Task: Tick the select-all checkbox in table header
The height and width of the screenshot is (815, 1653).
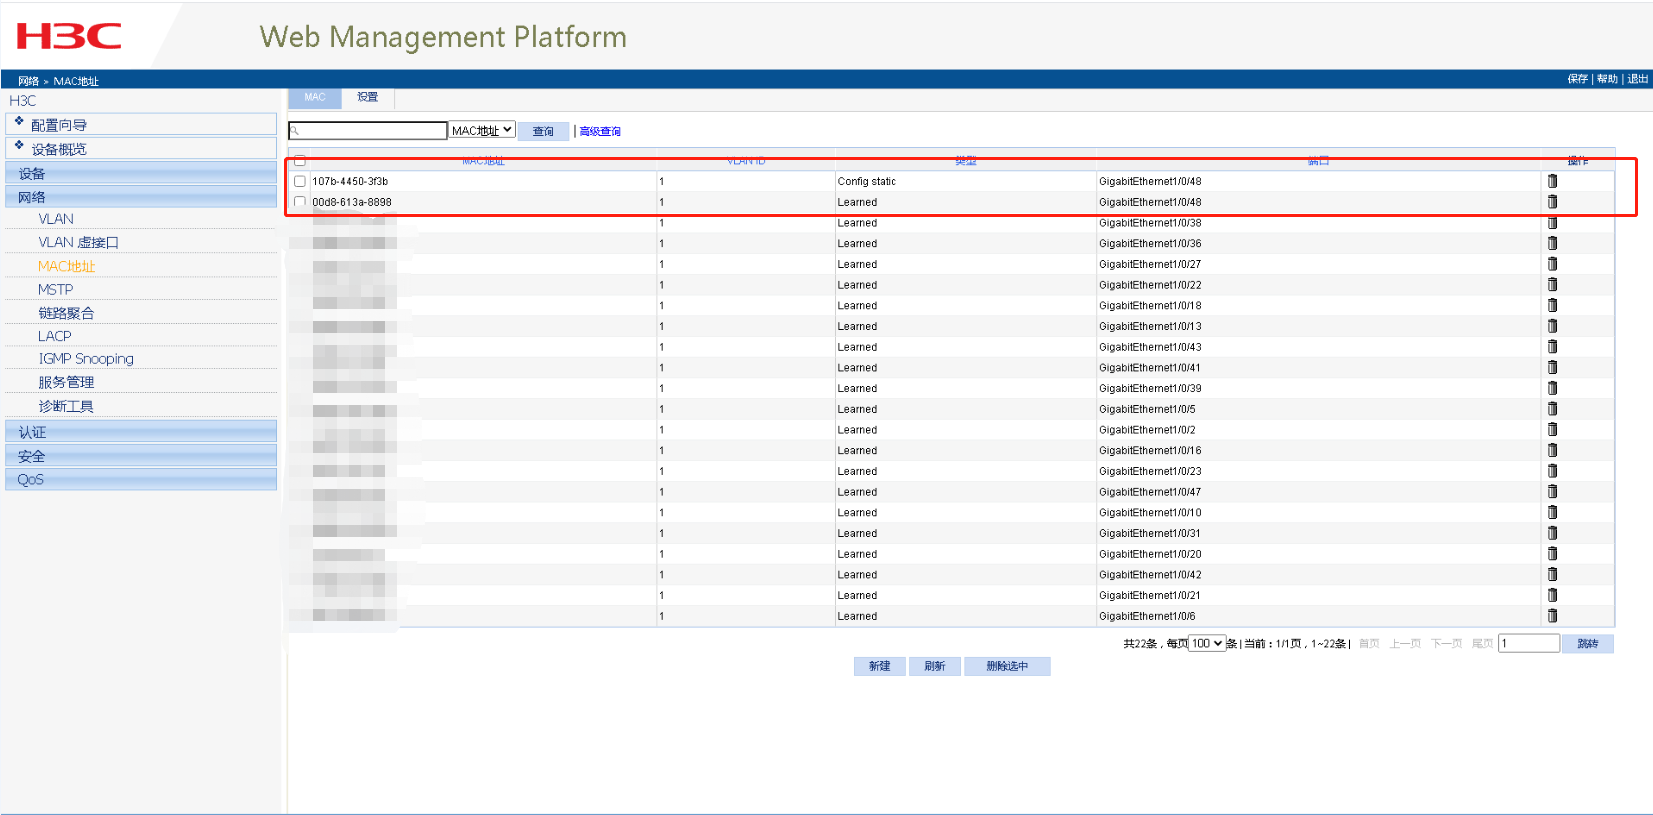Action: (x=300, y=160)
